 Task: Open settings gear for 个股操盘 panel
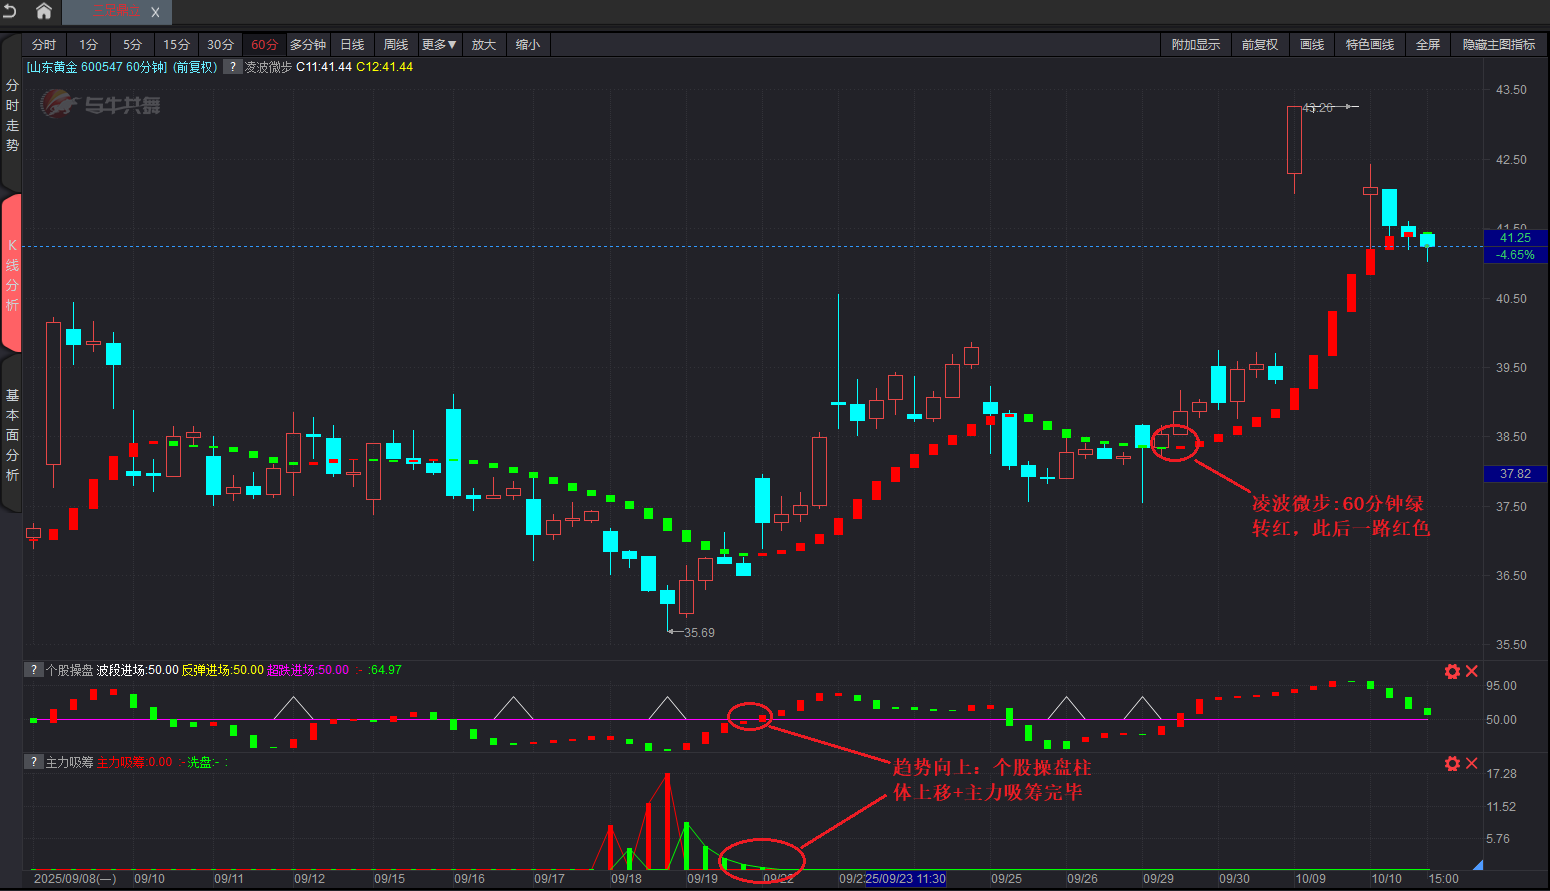[1452, 671]
